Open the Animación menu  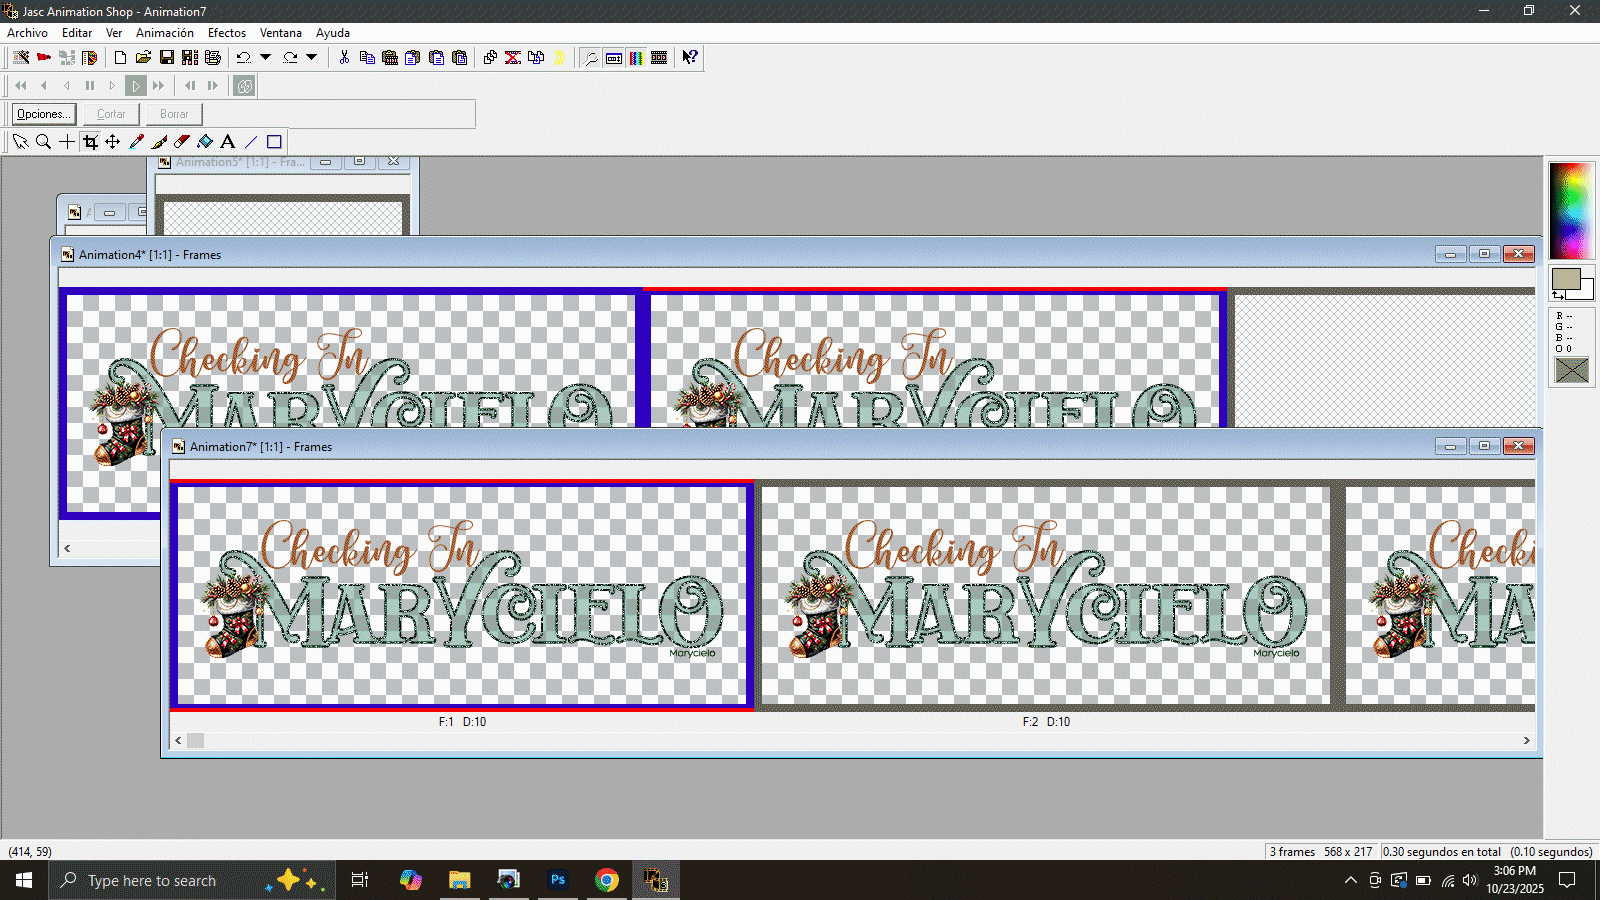pyautogui.click(x=165, y=33)
